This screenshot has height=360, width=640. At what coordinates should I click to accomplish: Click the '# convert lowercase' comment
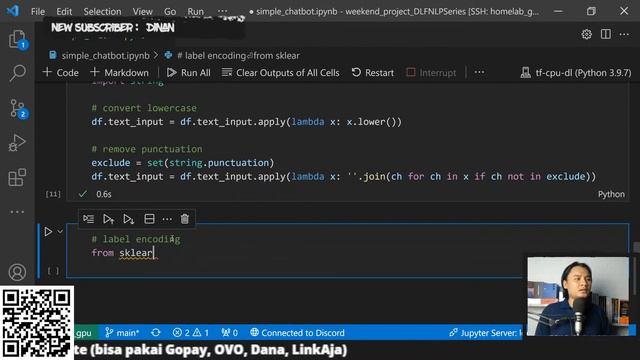point(144,108)
